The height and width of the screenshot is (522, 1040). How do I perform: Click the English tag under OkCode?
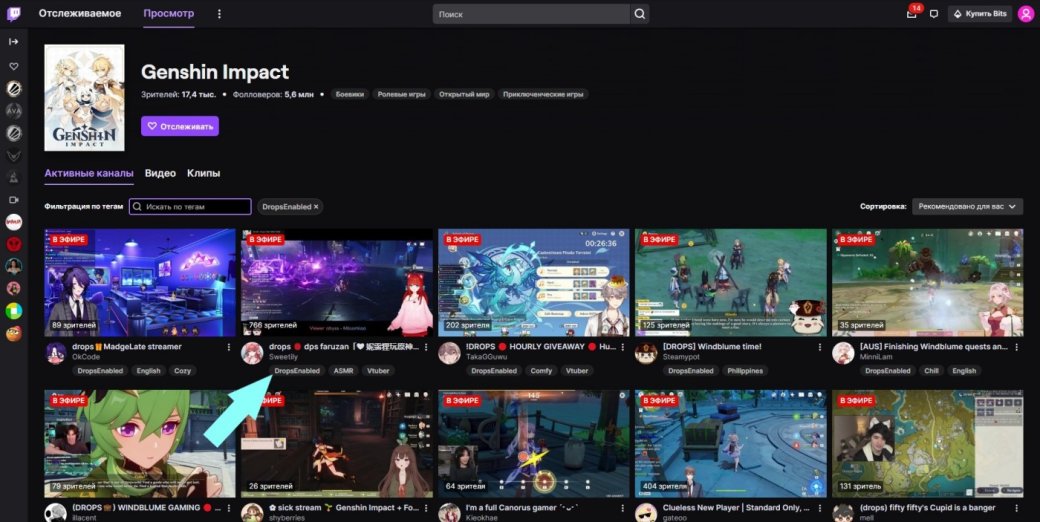149,371
